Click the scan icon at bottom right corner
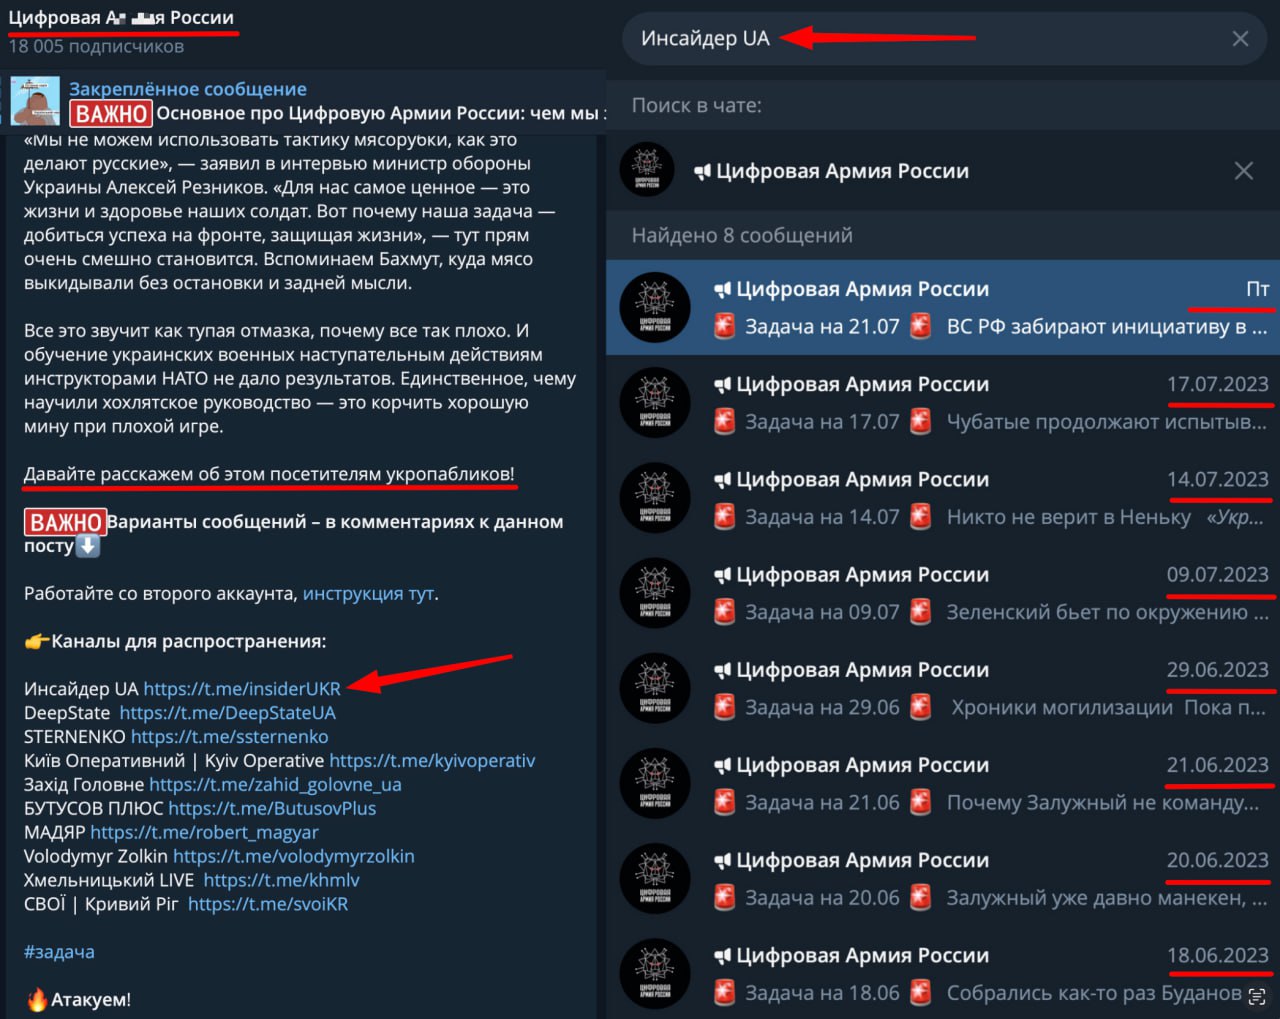Image resolution: width=1280 pixels, height=1019 pixels. click(x=1257, y=996)
